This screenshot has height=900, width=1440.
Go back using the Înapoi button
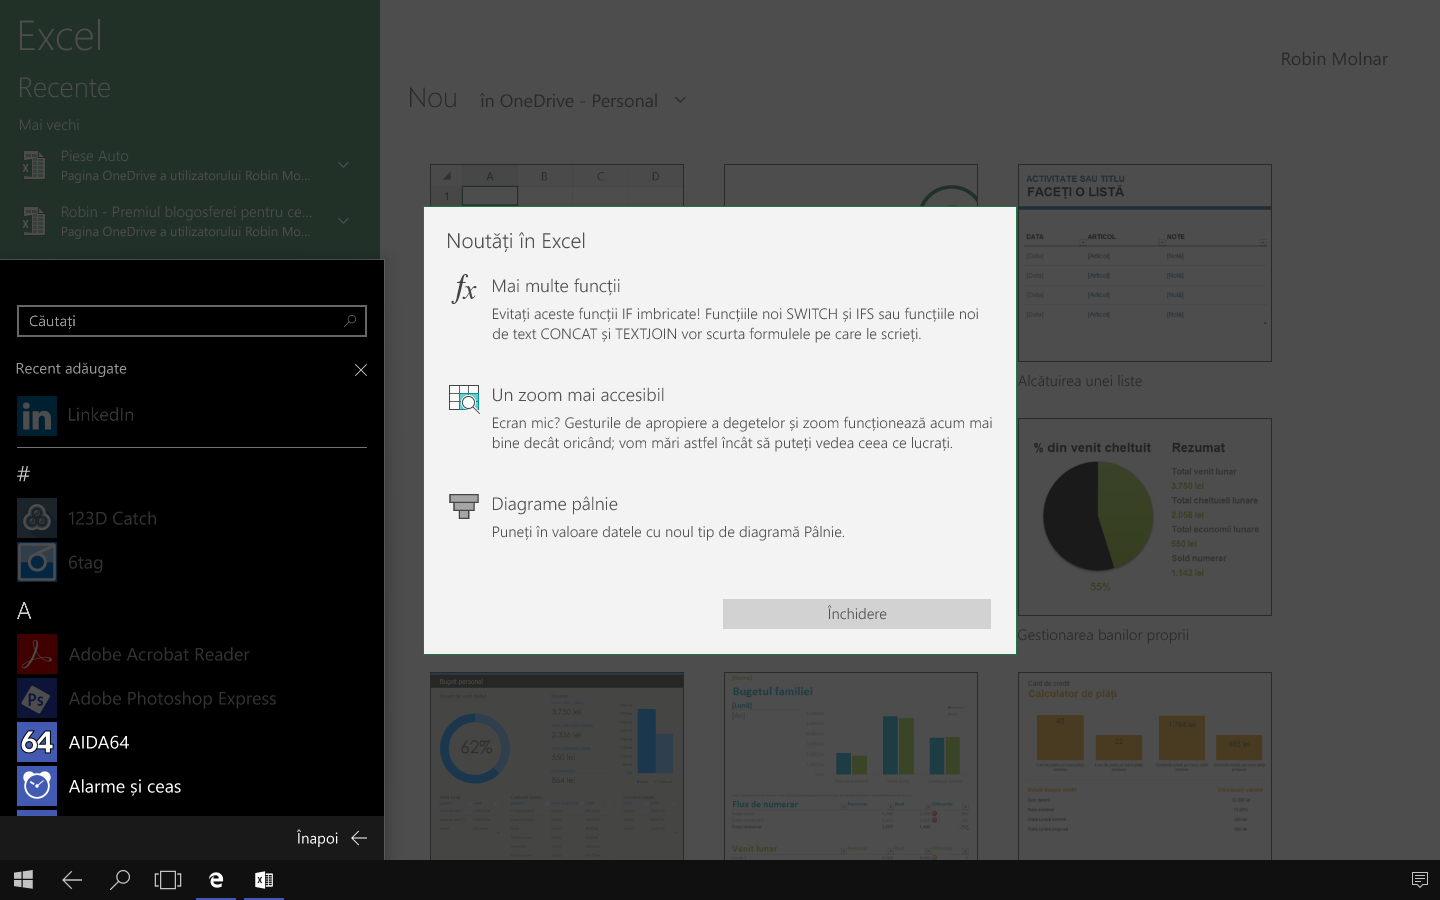pyautogui.click(x=332, y=838)
